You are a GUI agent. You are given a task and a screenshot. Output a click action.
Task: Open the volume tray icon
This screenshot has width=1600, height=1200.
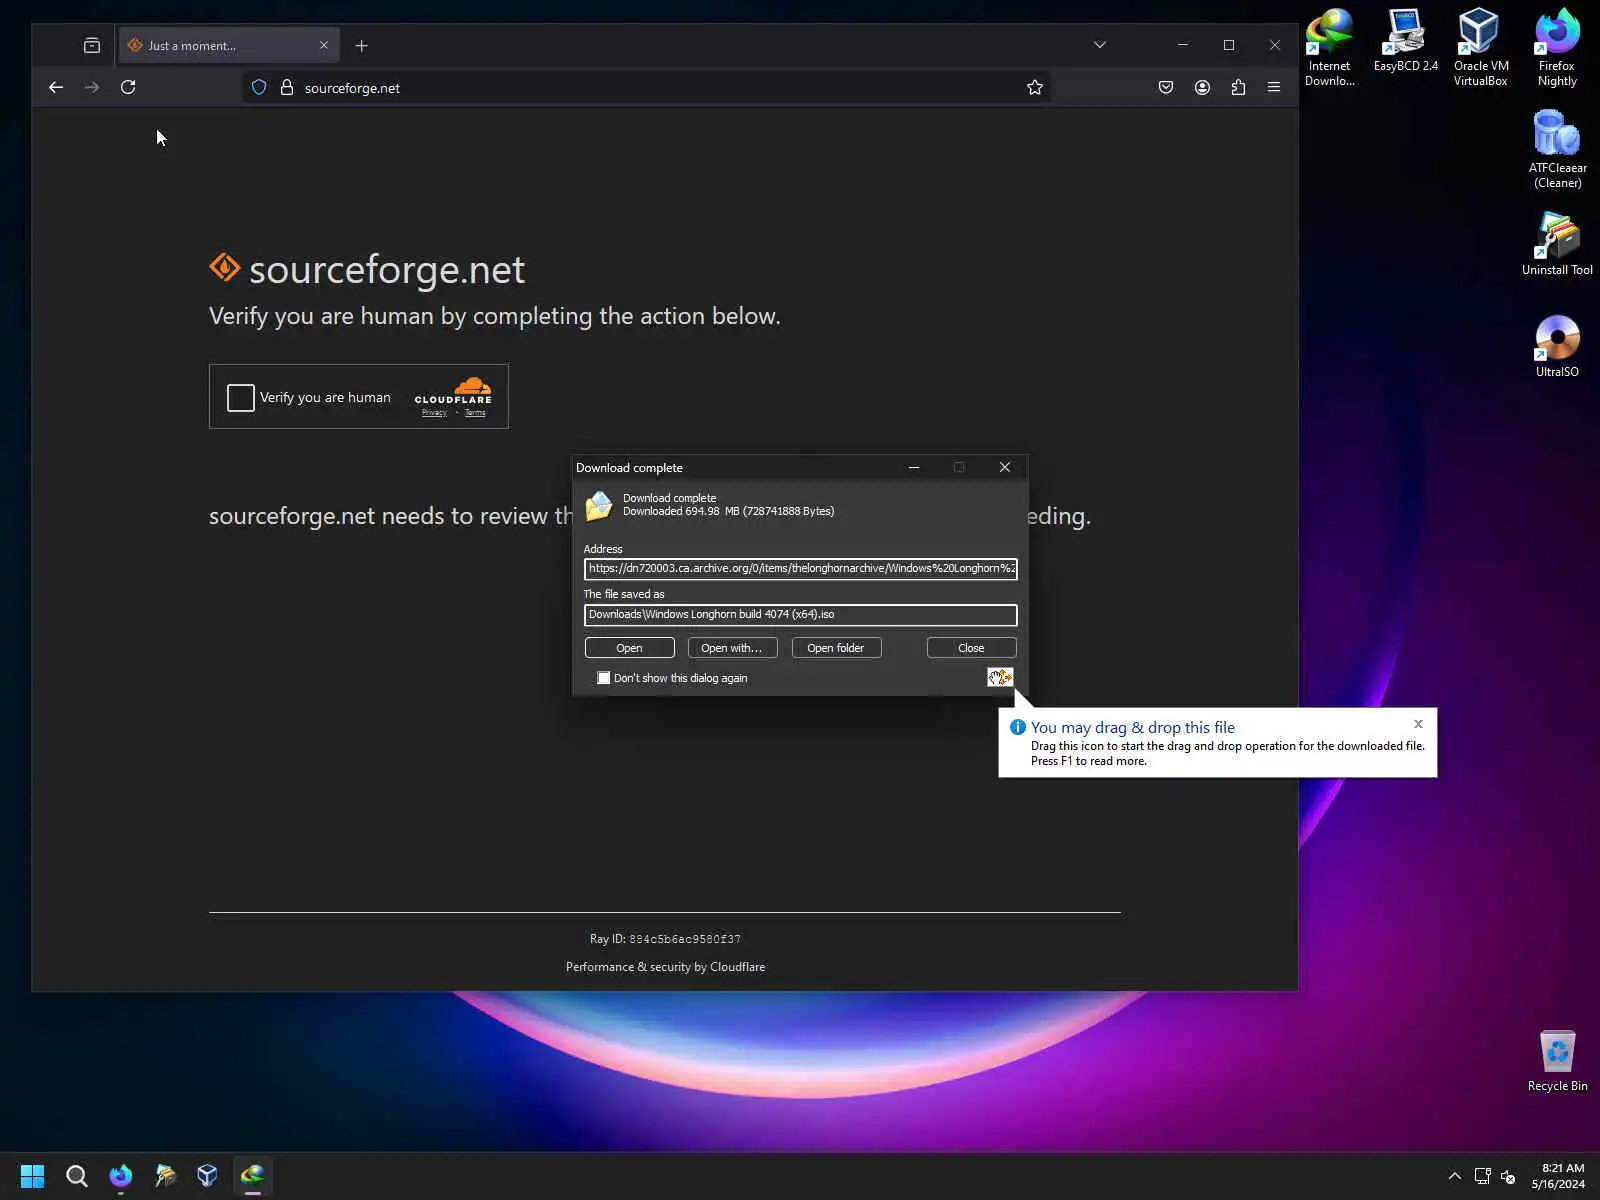click(x=1508, y=1176)
